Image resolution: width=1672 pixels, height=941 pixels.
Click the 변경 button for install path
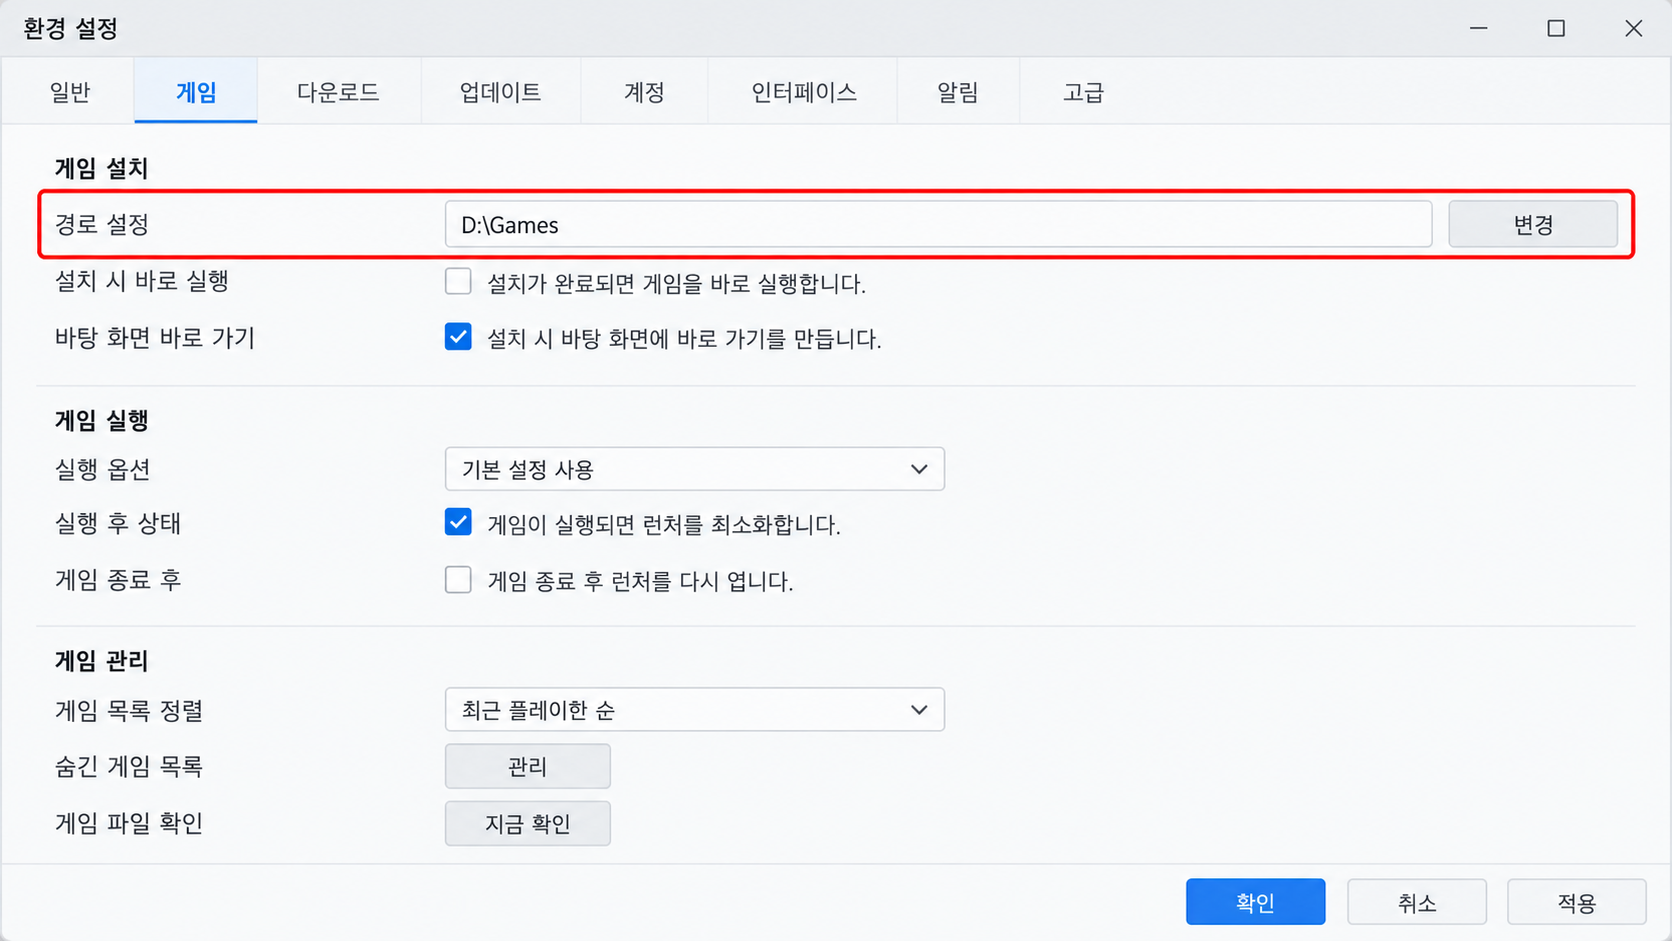(1533, 224)
